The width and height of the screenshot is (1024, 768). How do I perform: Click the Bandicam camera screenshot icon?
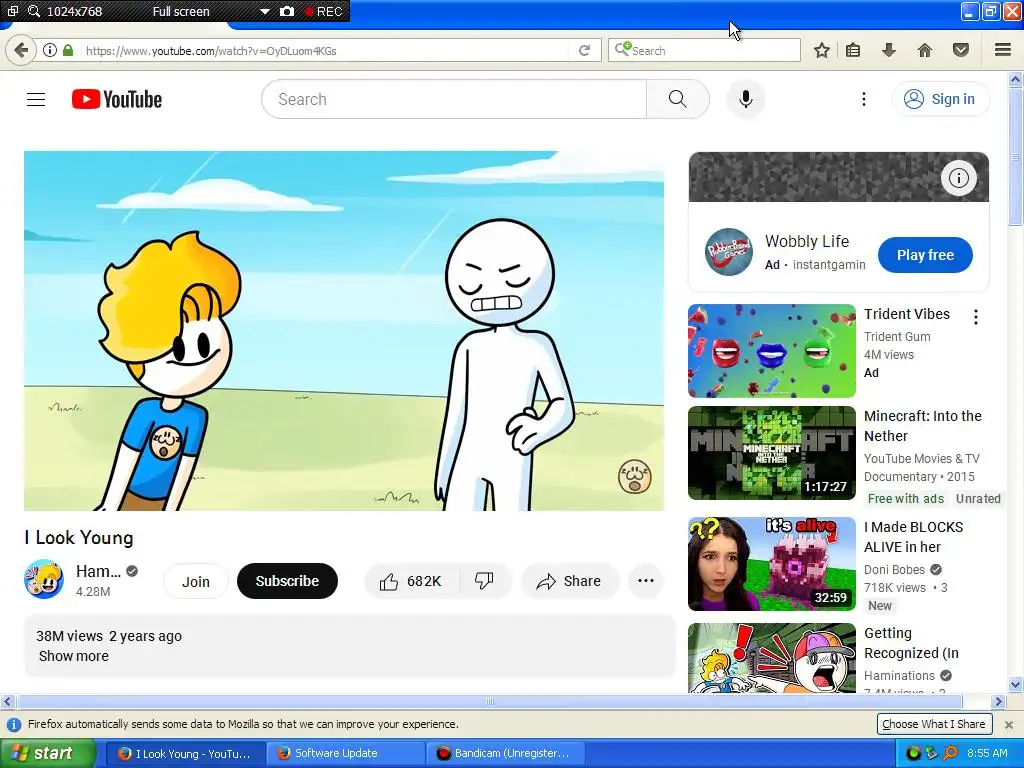click(x=287, y=11)
